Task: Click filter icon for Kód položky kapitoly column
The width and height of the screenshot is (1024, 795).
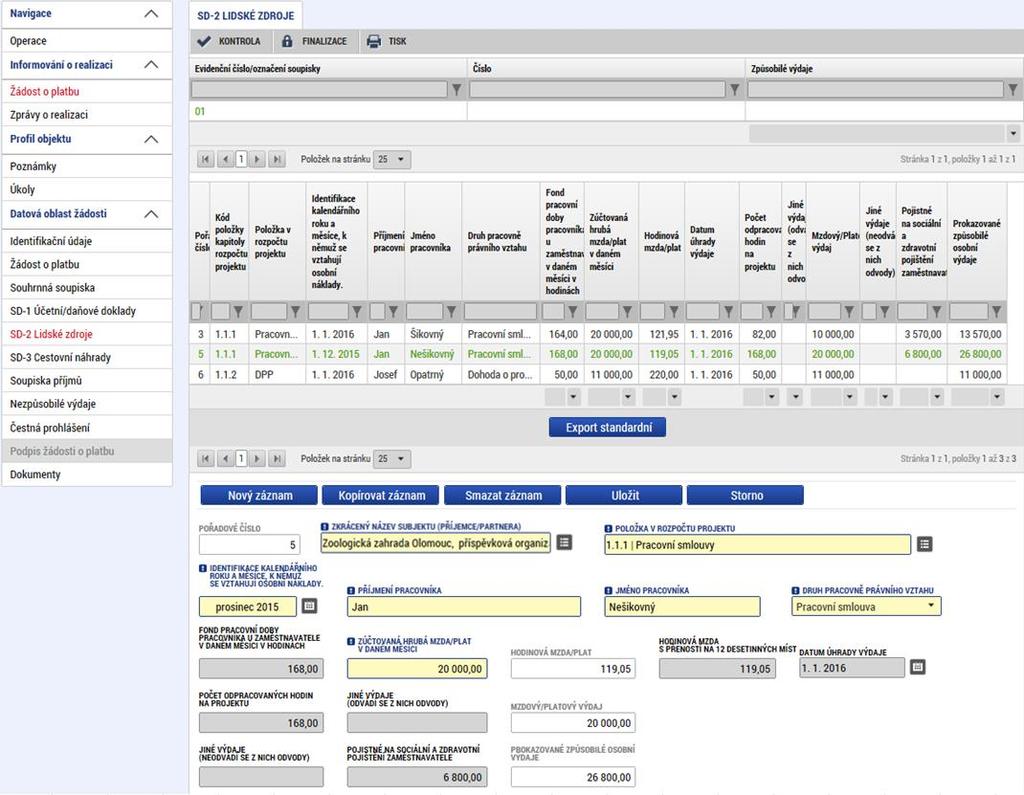Action: tap(238, 312)
